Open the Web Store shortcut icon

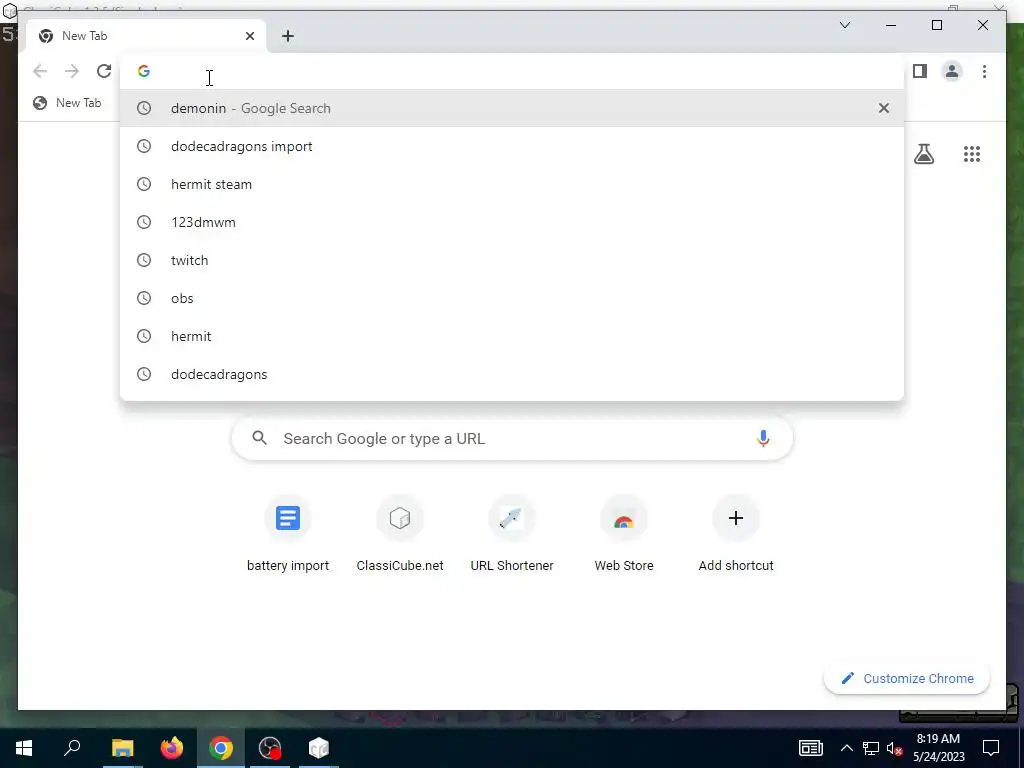(624, 519)
